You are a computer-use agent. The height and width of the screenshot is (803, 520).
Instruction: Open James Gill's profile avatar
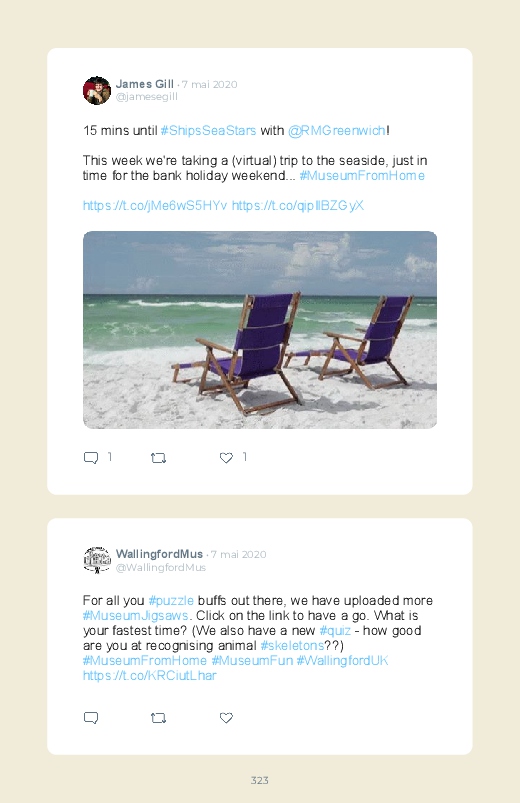[x=97, y=91]
